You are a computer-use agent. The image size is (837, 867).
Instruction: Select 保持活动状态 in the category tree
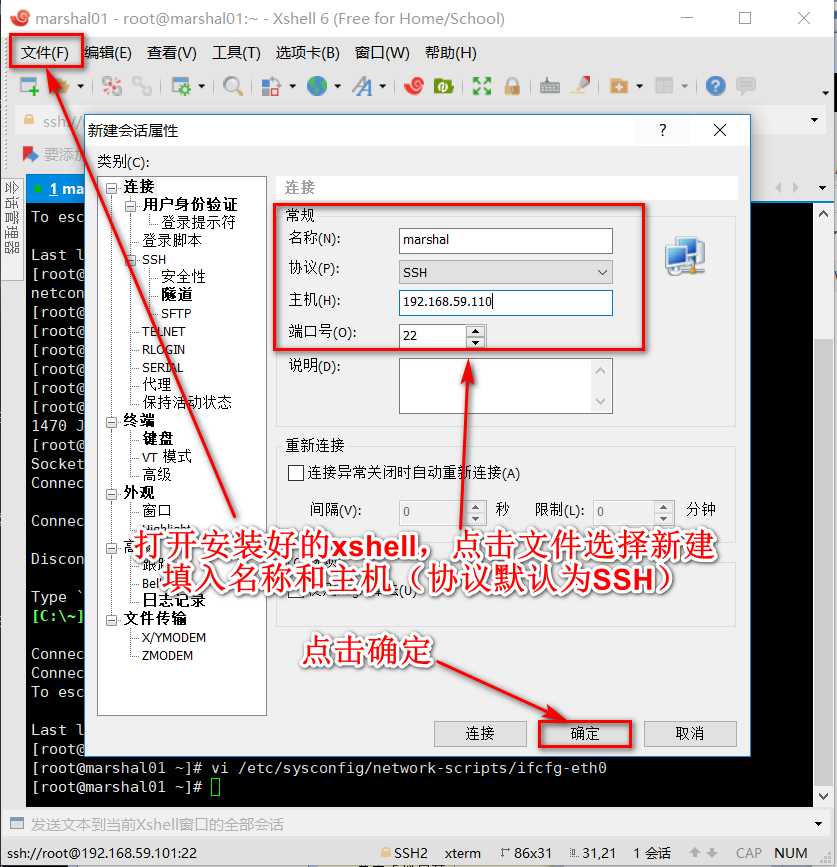pos(187,402)
